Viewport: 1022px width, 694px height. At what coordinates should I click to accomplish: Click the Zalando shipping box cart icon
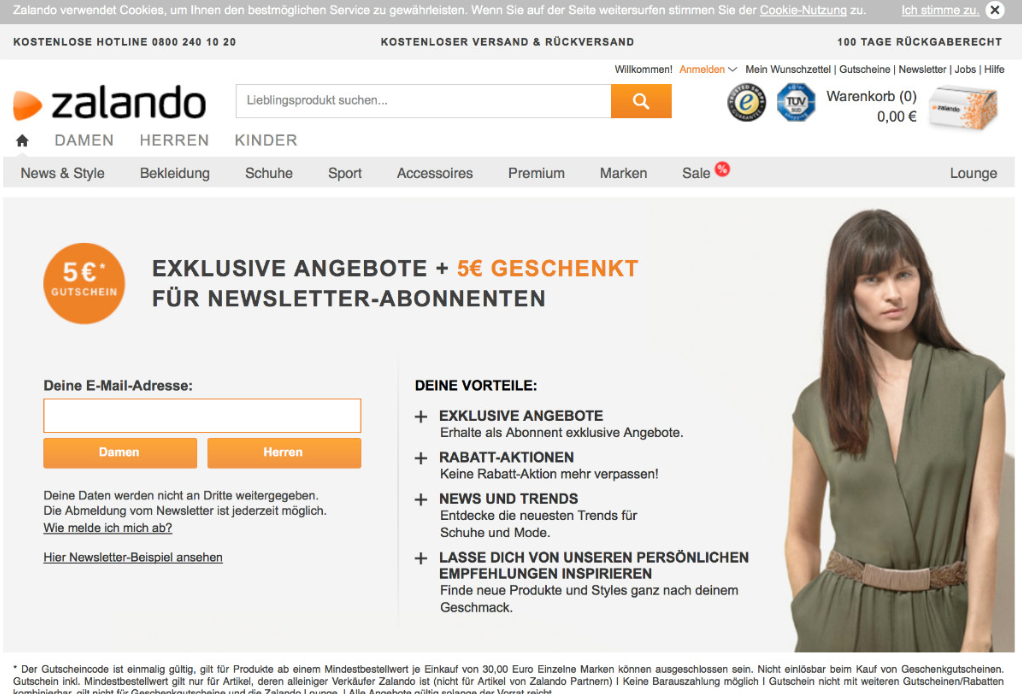[x=963, y=108]
